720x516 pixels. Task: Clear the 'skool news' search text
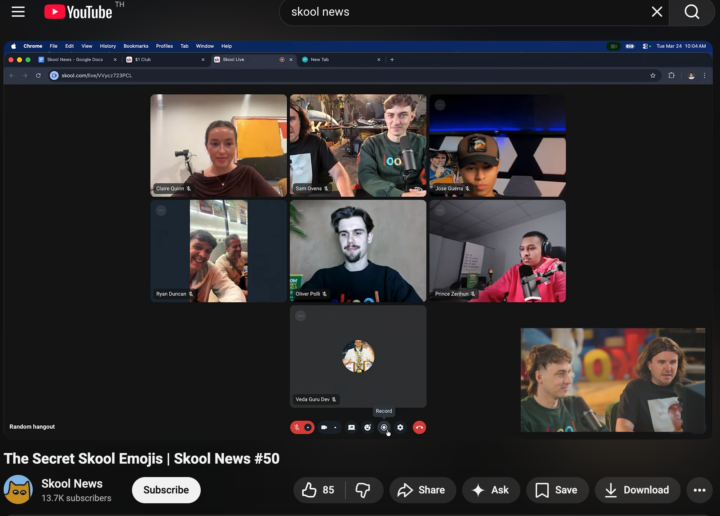(657, 12)
